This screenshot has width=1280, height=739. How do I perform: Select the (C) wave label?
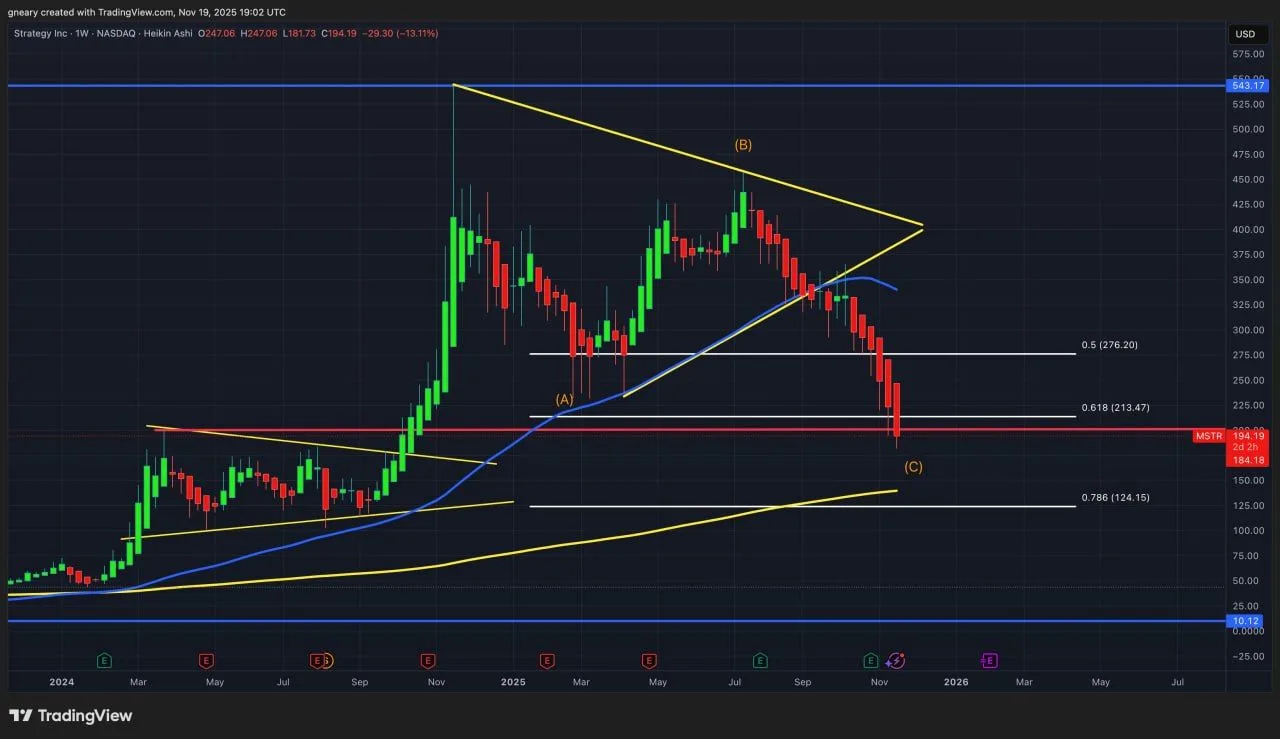(x=913, y=467)
